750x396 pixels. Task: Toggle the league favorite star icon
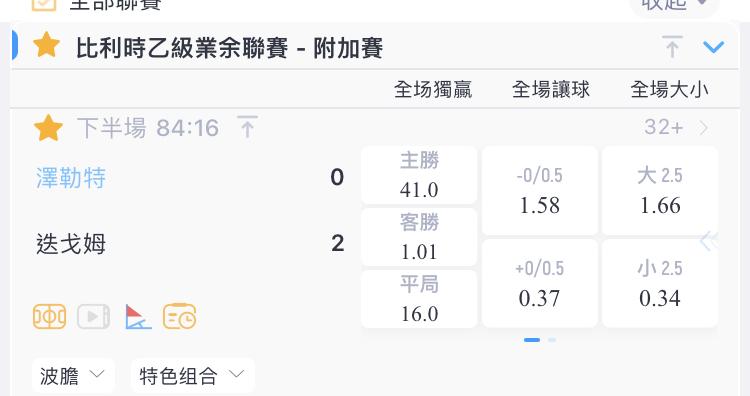pyautogui.click(x=46, y=46)
